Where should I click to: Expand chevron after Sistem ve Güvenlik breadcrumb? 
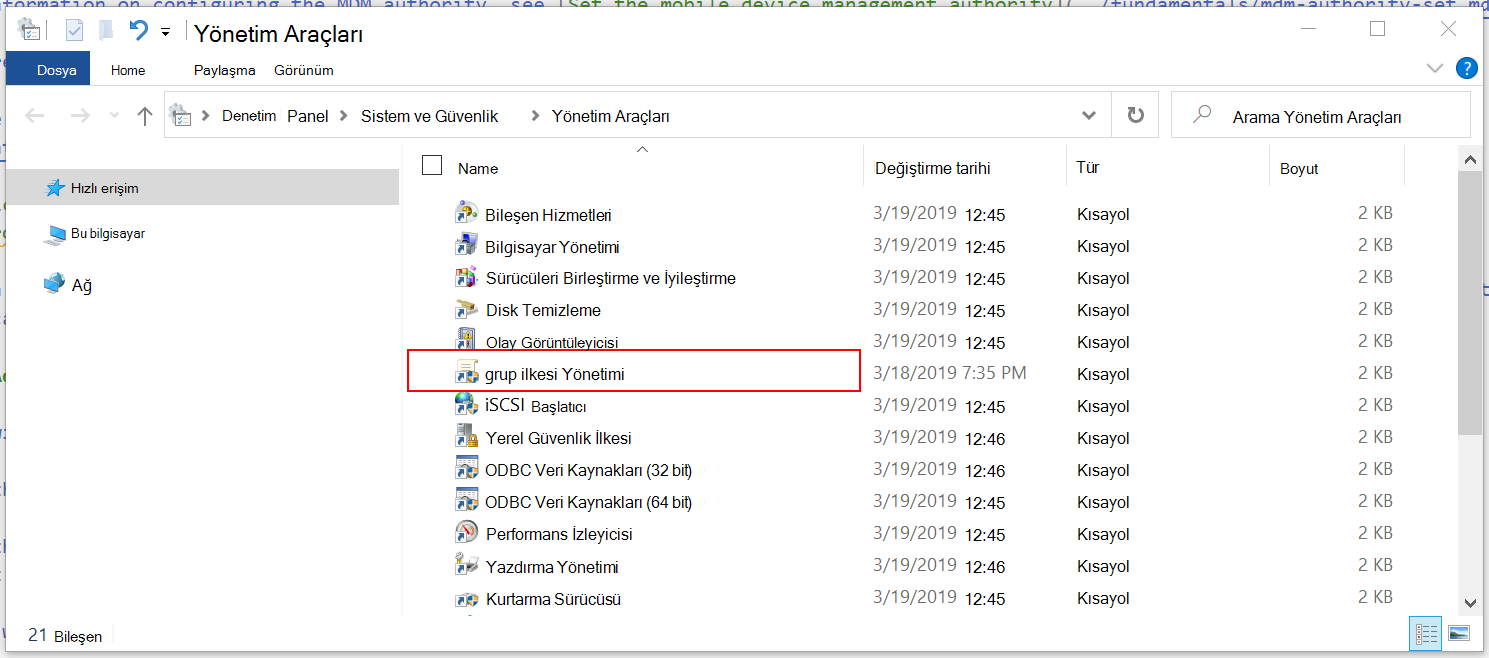tap(535, 116)
